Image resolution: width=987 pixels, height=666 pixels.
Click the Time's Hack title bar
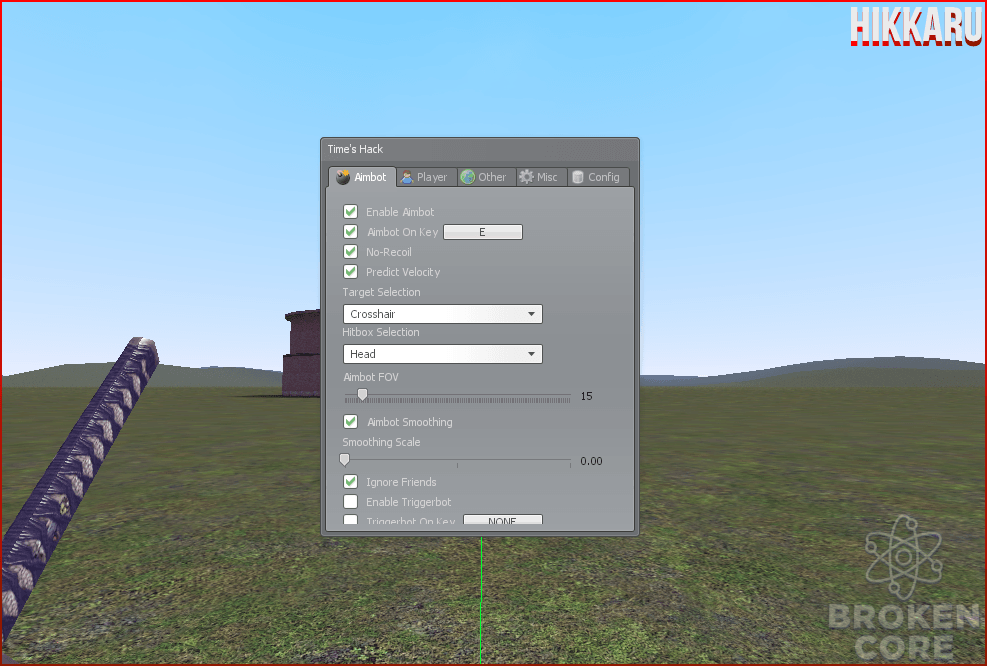click(480, 149)
